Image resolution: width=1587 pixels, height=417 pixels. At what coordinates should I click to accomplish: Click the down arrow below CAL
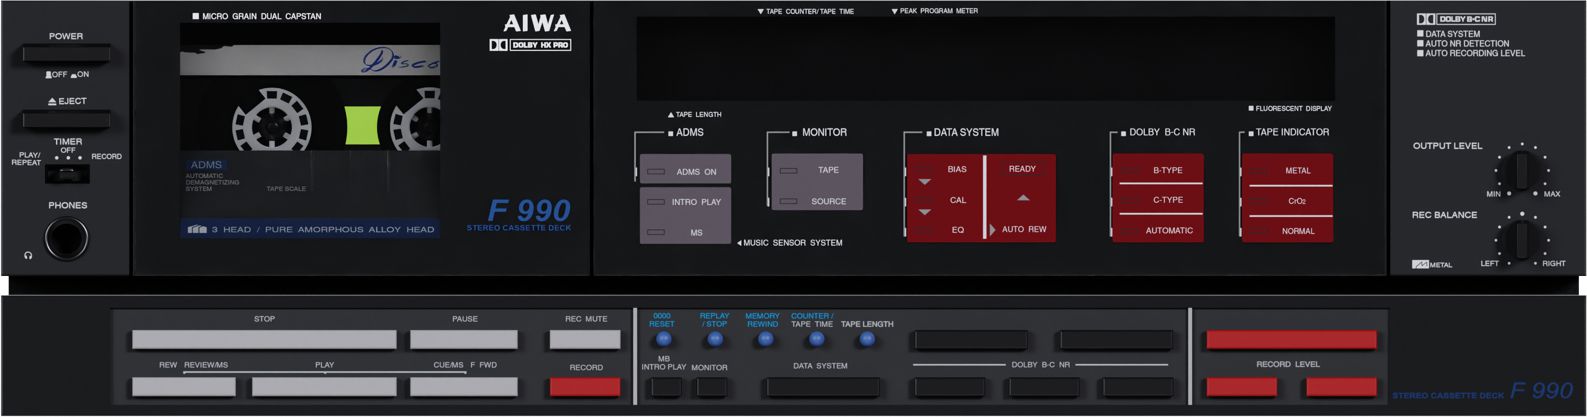(x=924, y=213)
